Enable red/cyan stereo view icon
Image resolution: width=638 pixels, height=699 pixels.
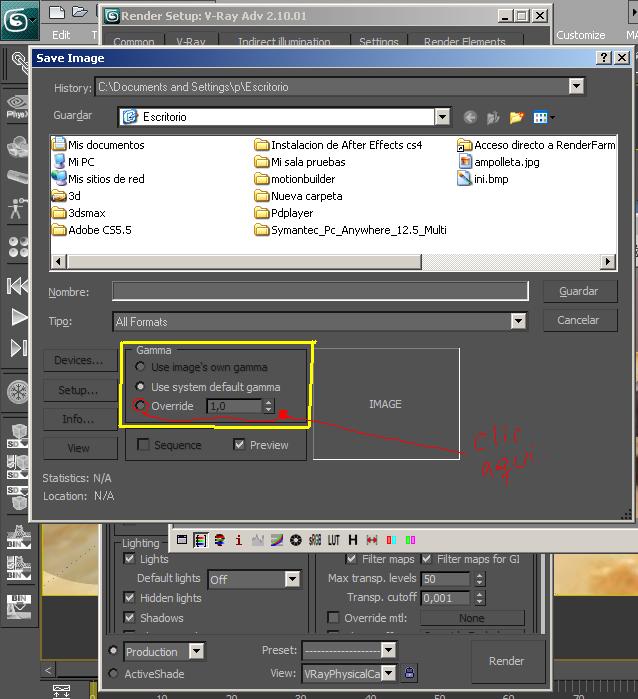pyautogui.click(x=391, y=540)
